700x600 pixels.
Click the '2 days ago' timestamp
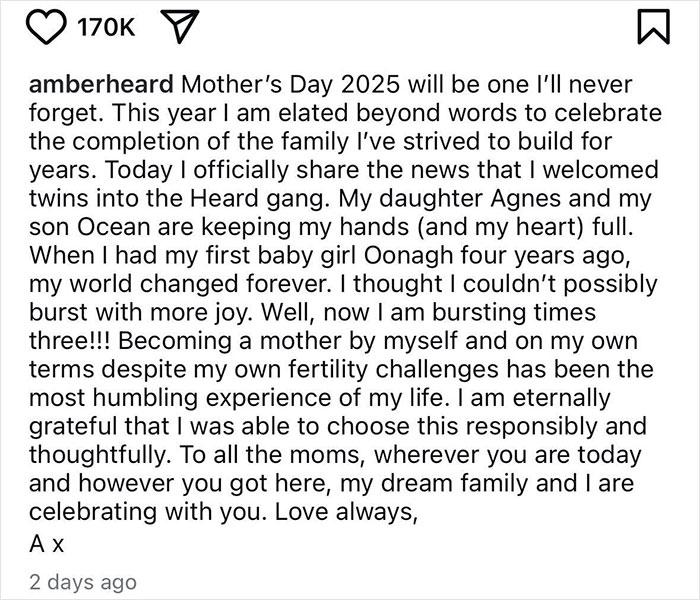pyautogui.click(x=83, y=582)
